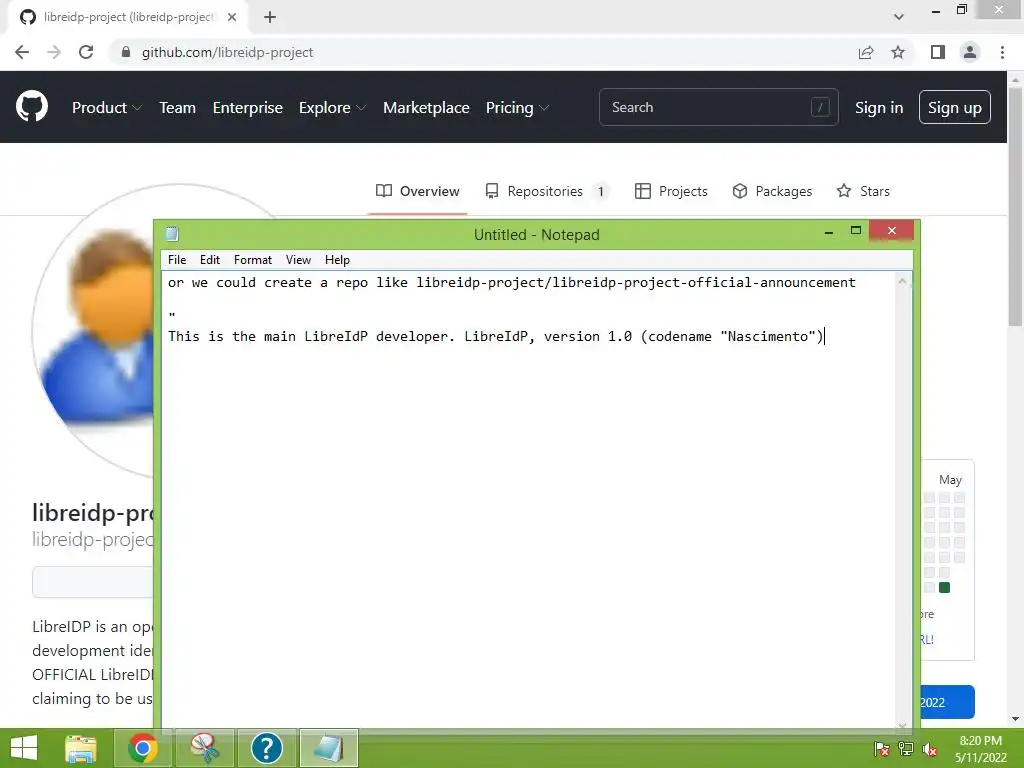Image resolution: width=1024 pixels, height=768 pixels.
Task: Open the Marketplace link in GitHub header
Action: [x=426, y=108]
